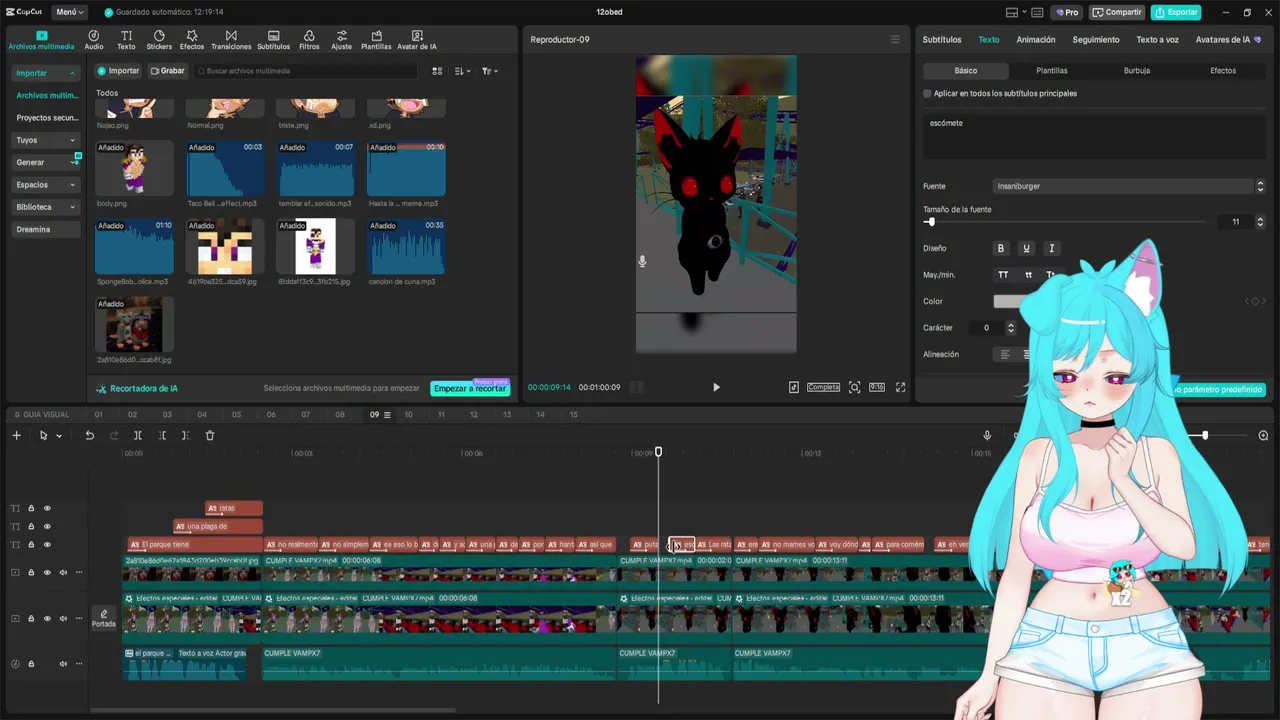The width and height of the screenshot is (1280, 720).
Task: Adjust the Tamaño de la fuente slider
Action: pos(931,222)
